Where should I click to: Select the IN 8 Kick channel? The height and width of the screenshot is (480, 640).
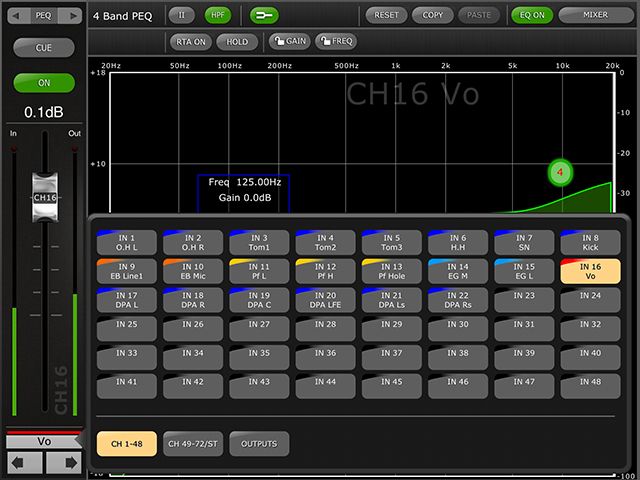590,243
